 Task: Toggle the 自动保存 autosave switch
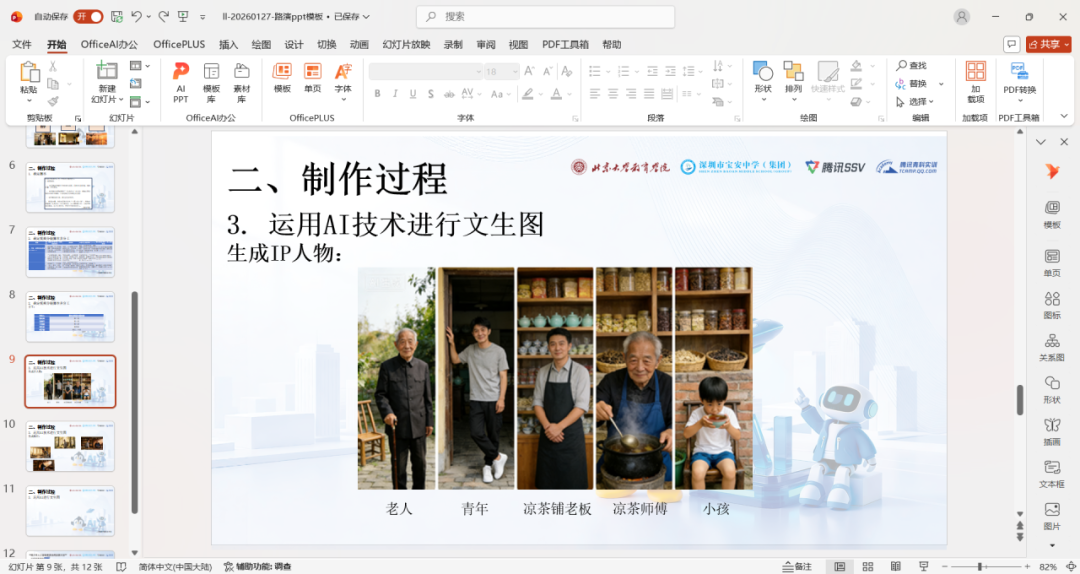pos(88,16)
